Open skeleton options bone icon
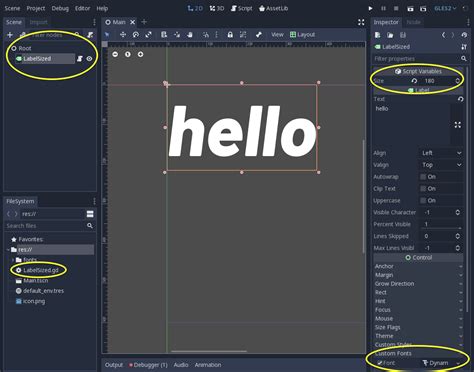Image resolution: width=474 pixels, height=372 pixels. point(259,34)
